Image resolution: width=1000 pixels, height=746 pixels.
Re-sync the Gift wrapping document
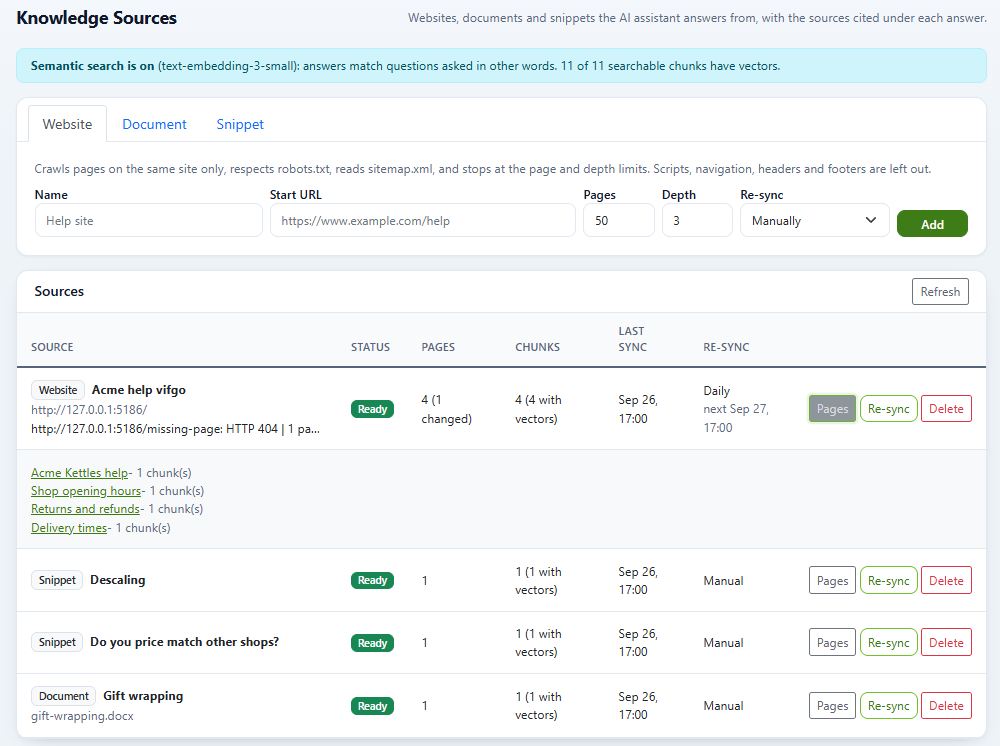[888, 705]
